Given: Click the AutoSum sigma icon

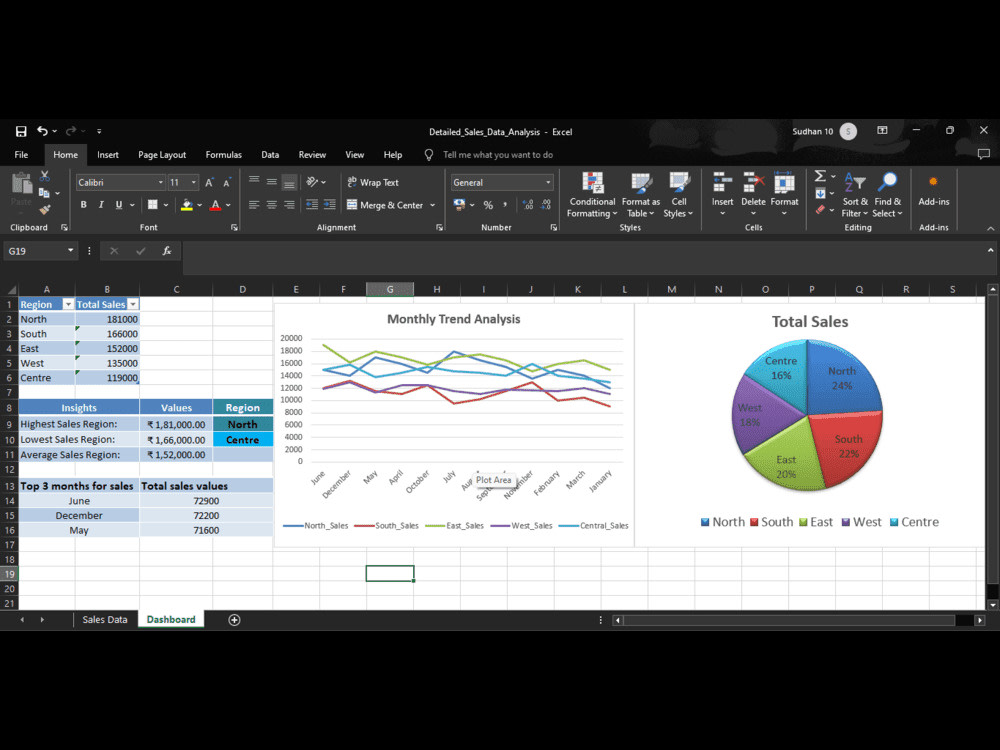Looking at the screenshot, I should [821, 175].
